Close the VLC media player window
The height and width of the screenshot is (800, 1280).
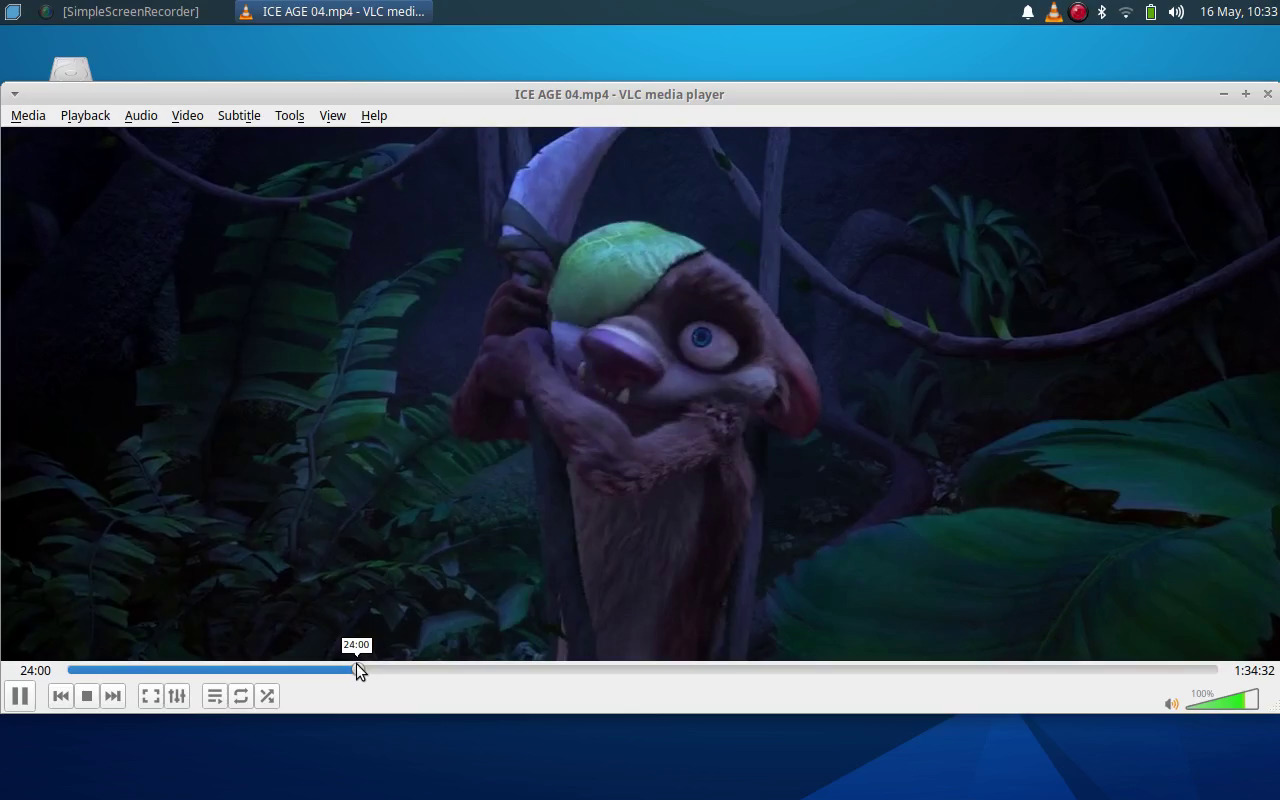click(1267, 94)
